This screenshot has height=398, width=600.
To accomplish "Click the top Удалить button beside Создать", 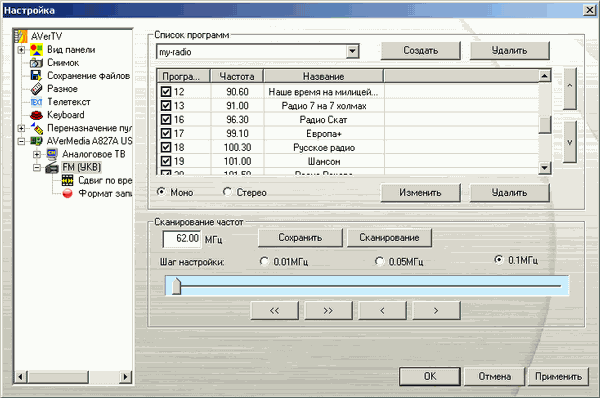I will [x=509, y=51].
